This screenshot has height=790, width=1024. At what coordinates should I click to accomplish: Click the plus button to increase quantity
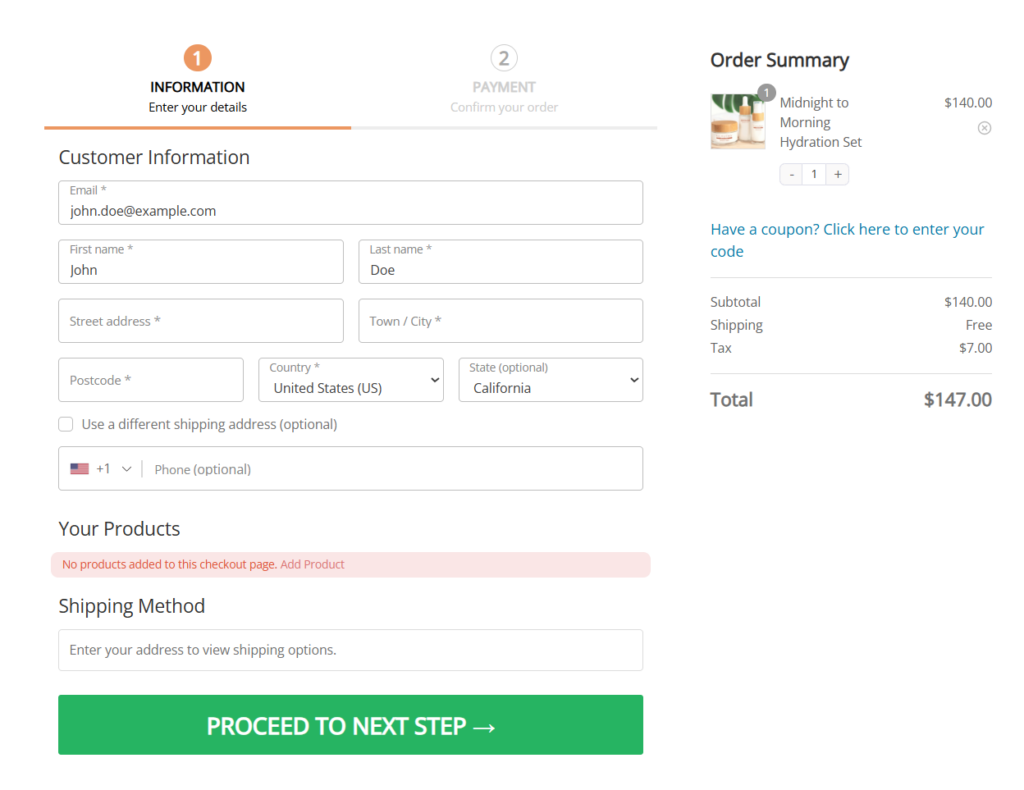[x=837, y=173]
